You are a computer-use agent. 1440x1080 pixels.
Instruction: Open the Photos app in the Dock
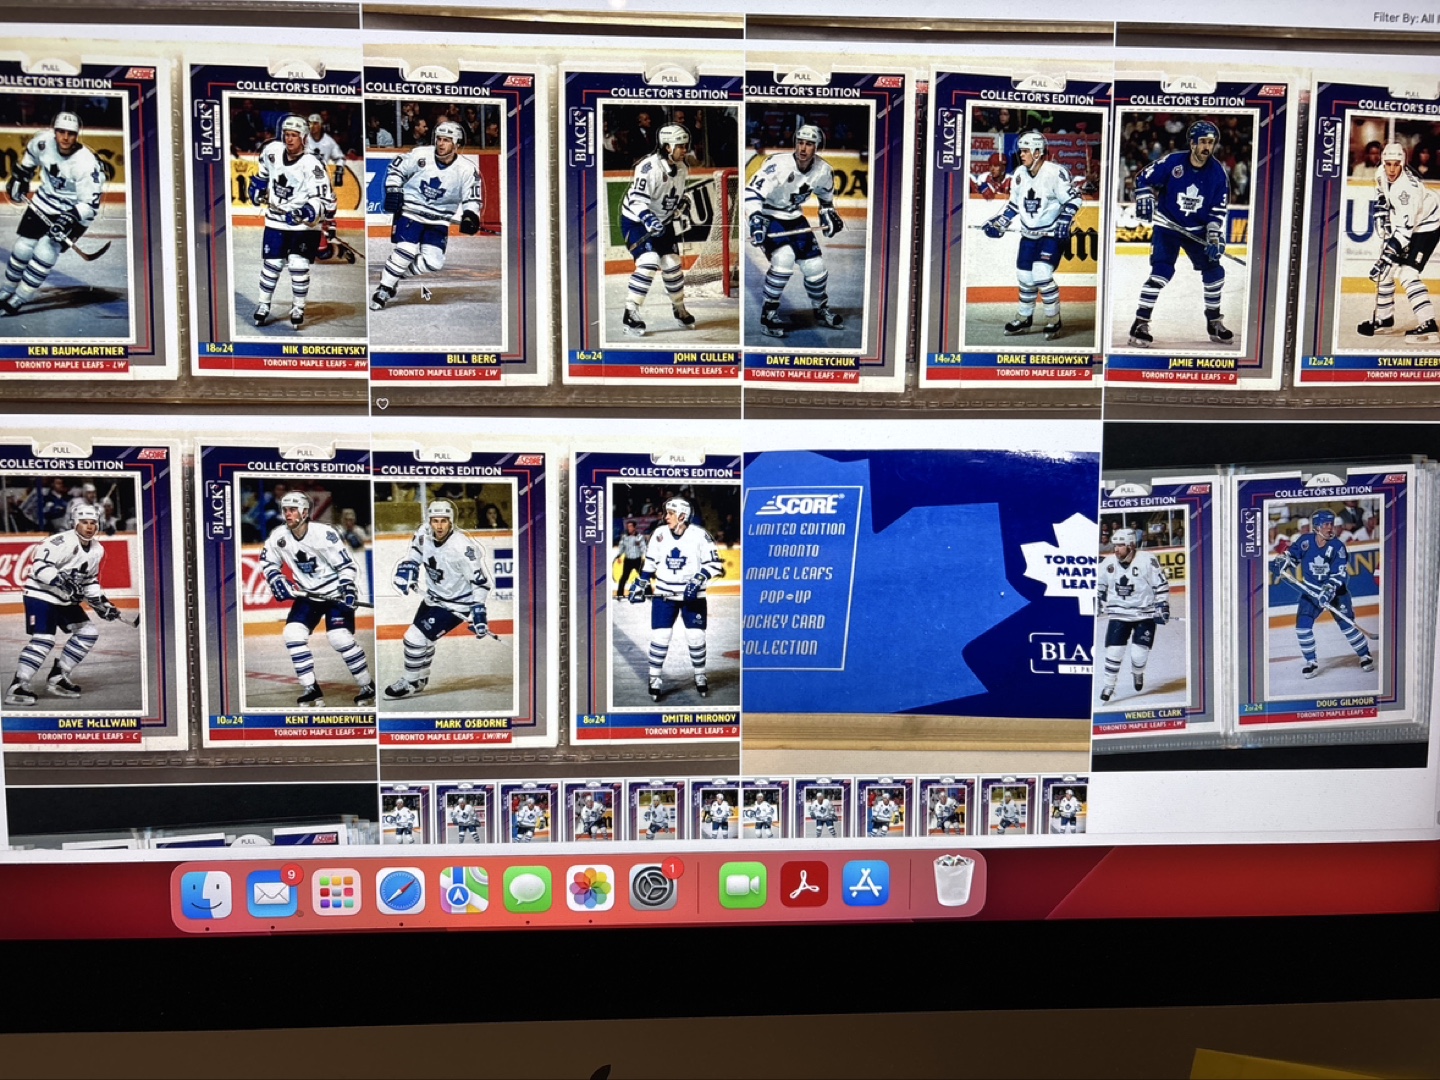click(590, 892)
